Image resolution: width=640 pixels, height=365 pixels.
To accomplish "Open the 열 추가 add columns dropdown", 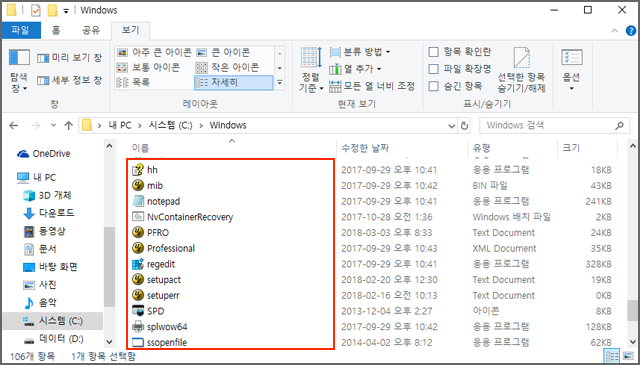I will pyautogui.click(x=356, y=69).
